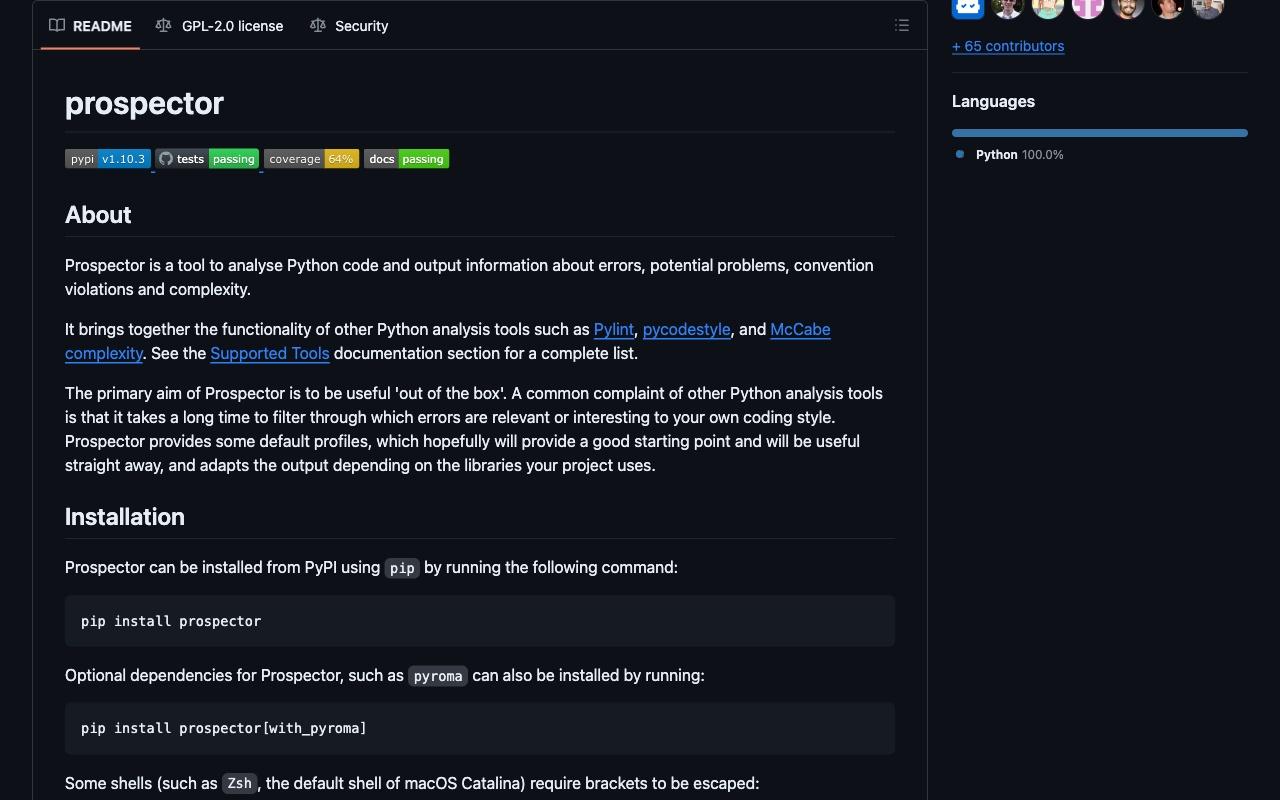Screen dimensions: 1280x800
Task: Open the pink identicon contributor avatar
Action: click(x=1088, y=7)
